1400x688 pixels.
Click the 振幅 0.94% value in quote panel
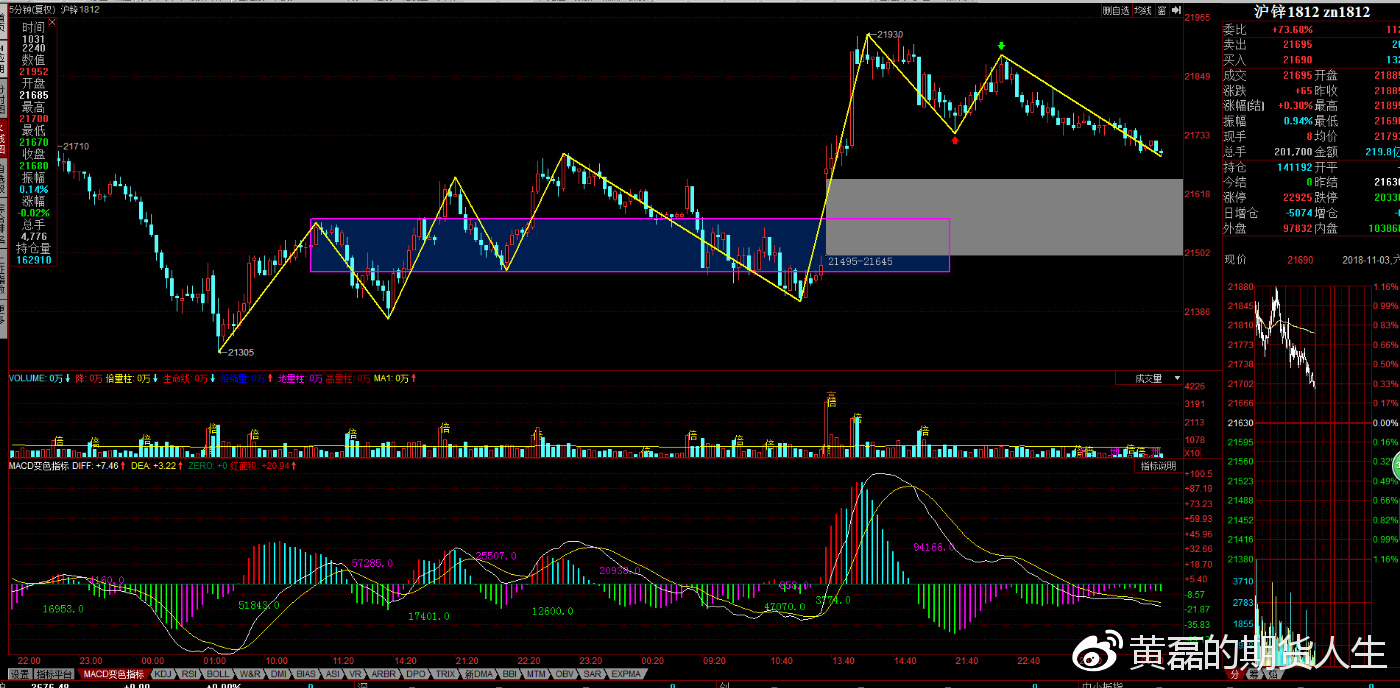pos(1297,121)
